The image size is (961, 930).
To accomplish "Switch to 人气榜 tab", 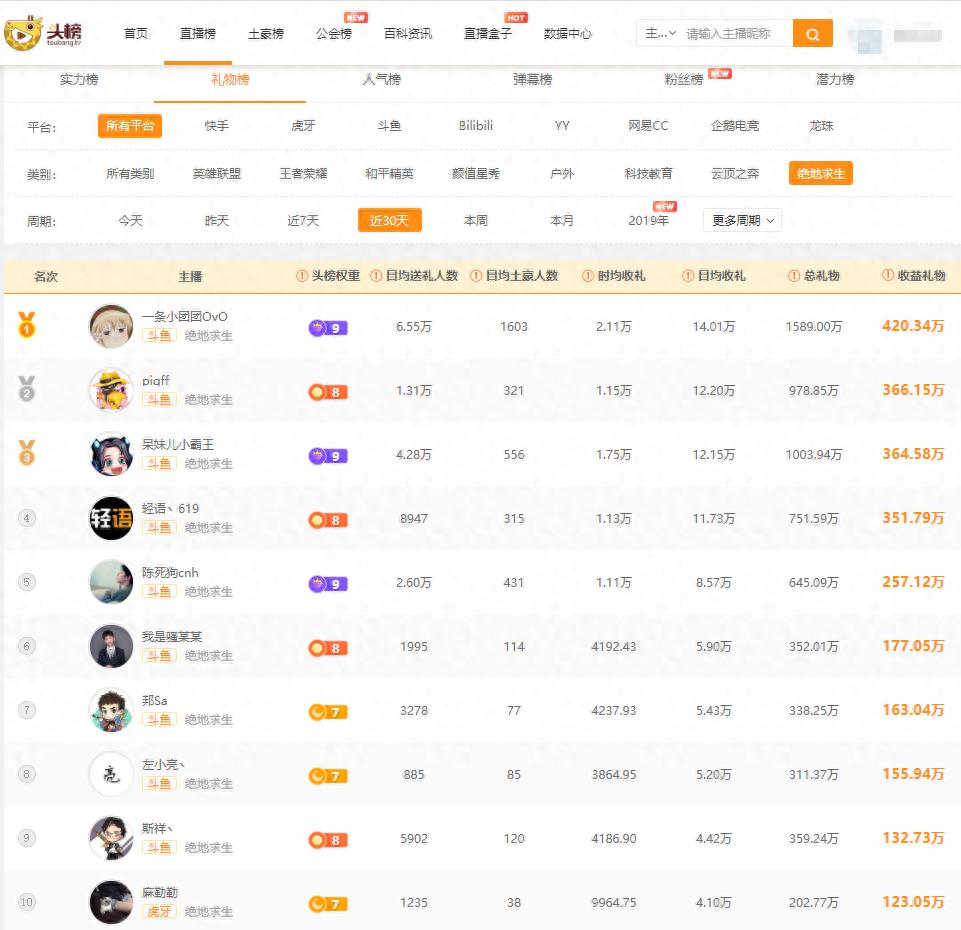I will tap(381, 79).
